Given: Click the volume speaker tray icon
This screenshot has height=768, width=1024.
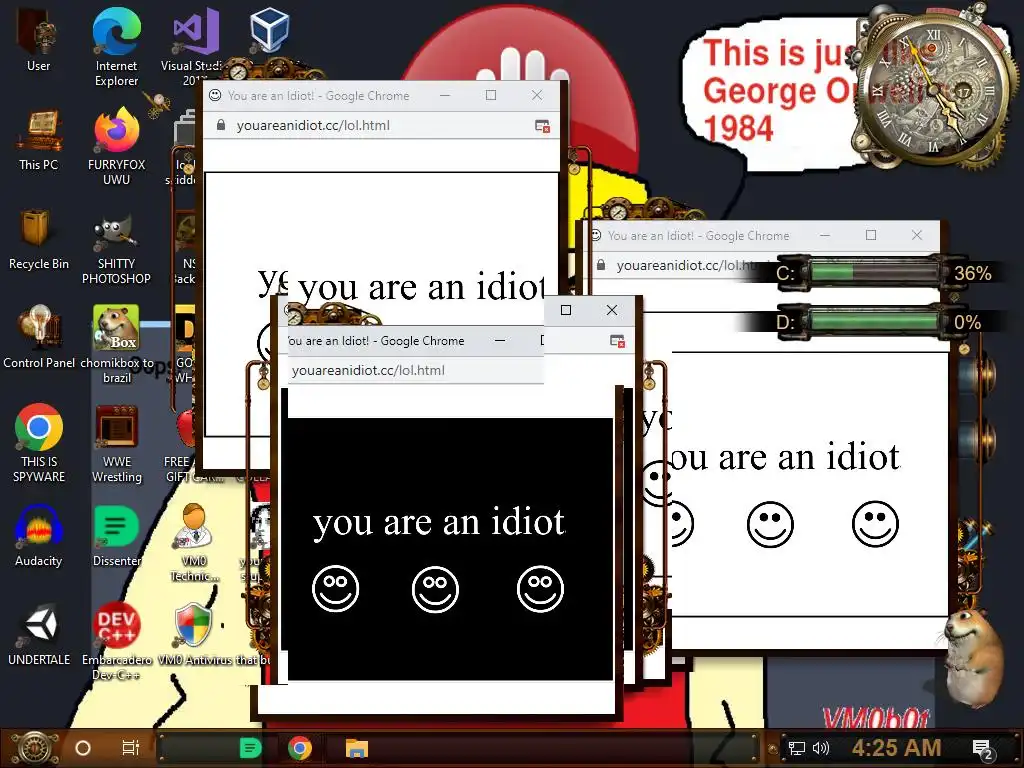Looking at the screenshot, I should (821, 748).
